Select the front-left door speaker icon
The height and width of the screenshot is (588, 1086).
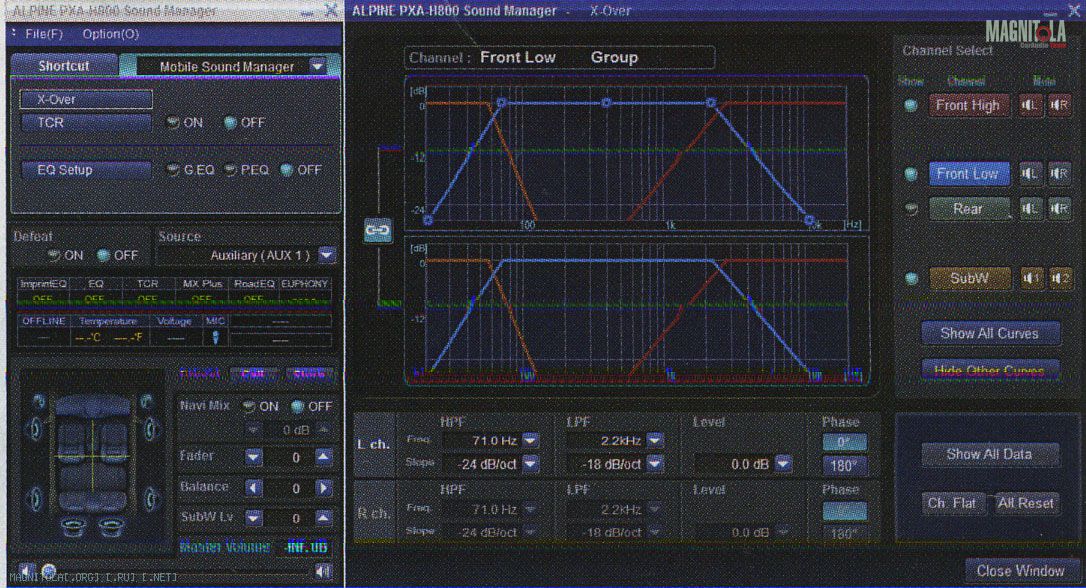point(34,429)
